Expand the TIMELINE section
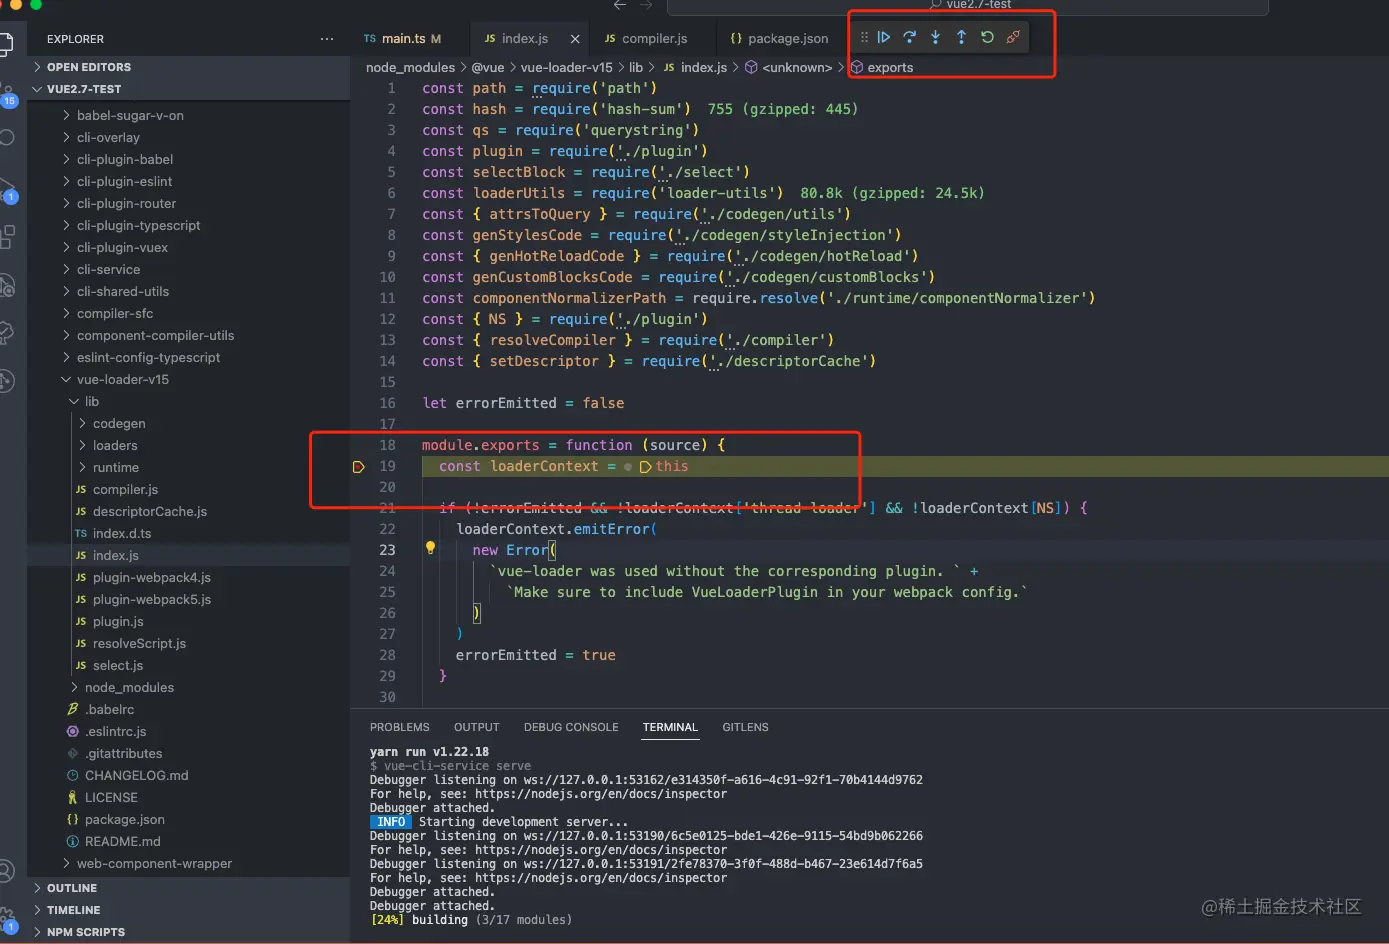This screenshot has width=1389, height=944. (188, 910)
